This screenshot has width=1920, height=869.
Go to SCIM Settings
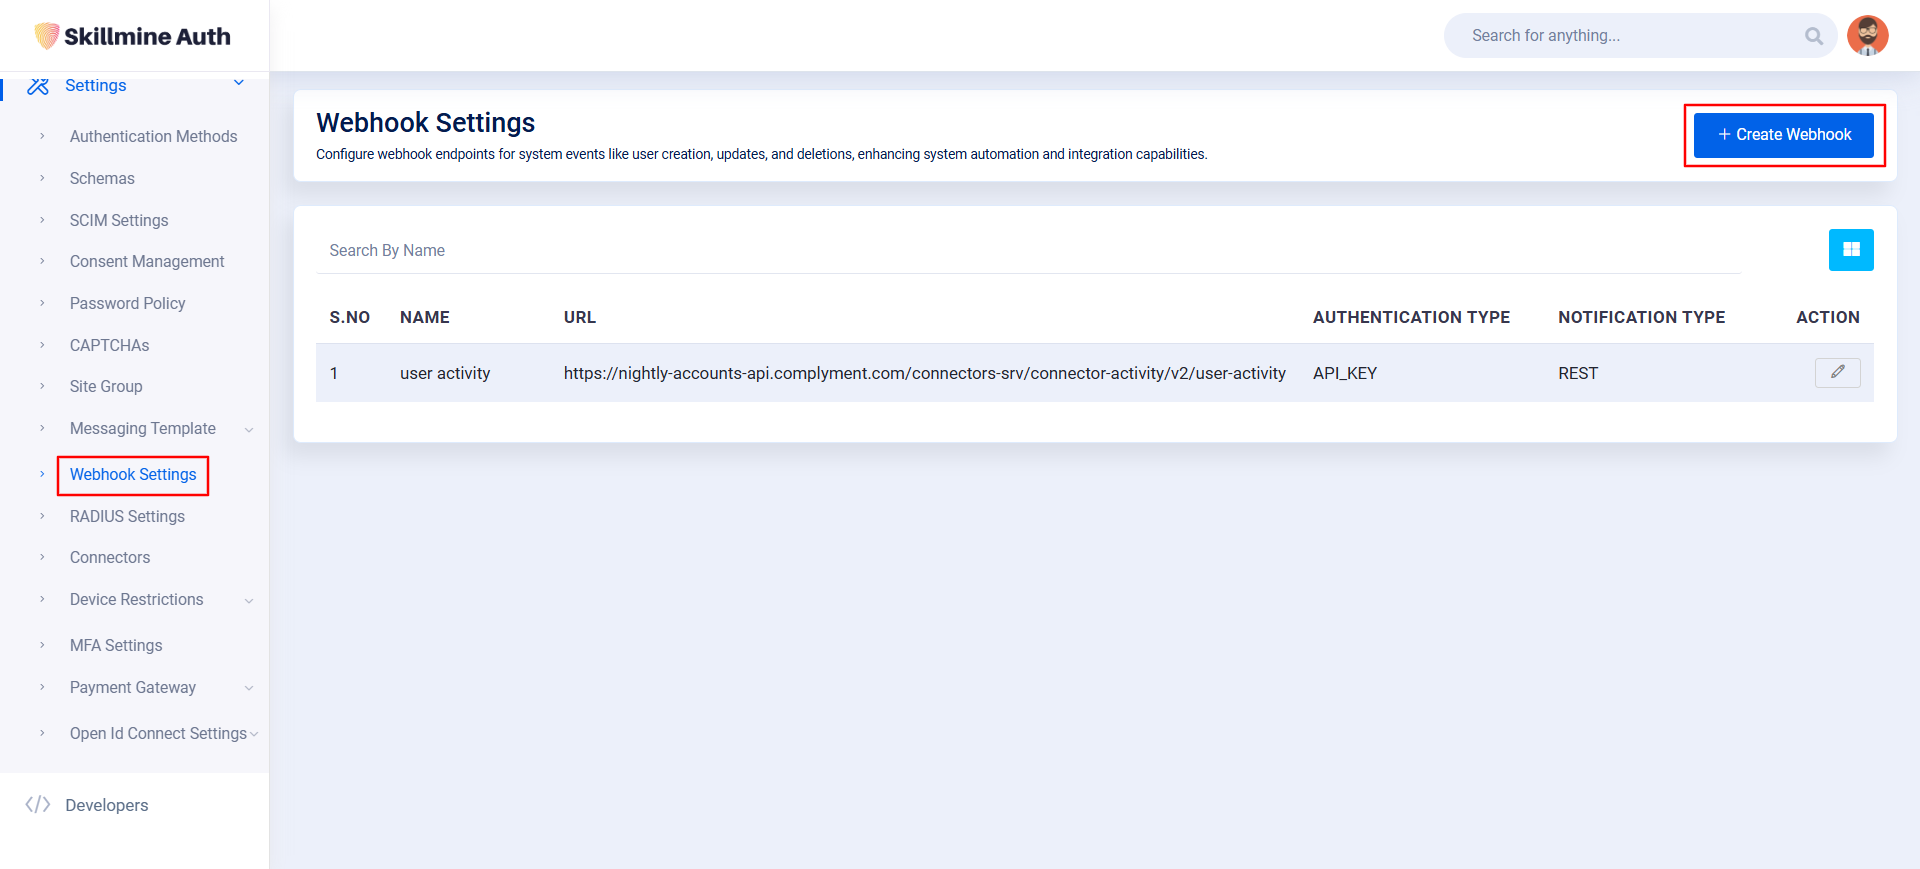(x=119, y=220)
